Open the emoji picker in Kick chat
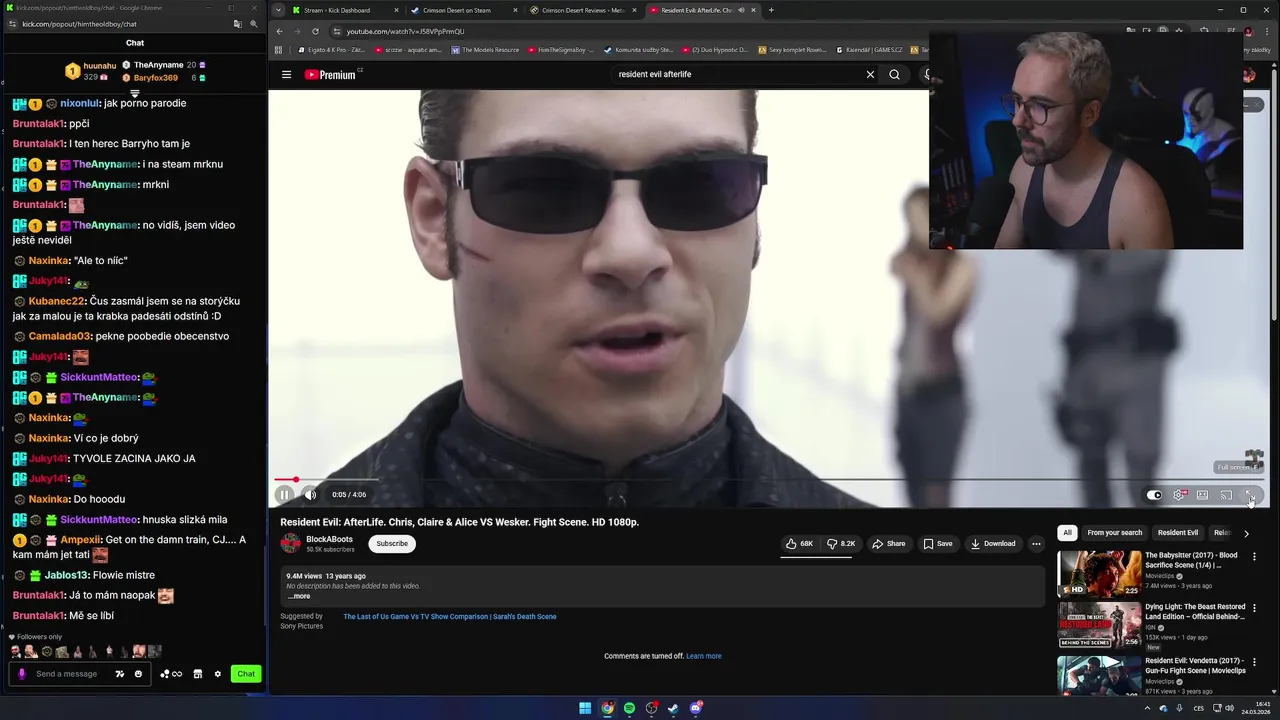The height and width of the screenshot is (720, 1280). pyautogui.click(x=138, y=674)
